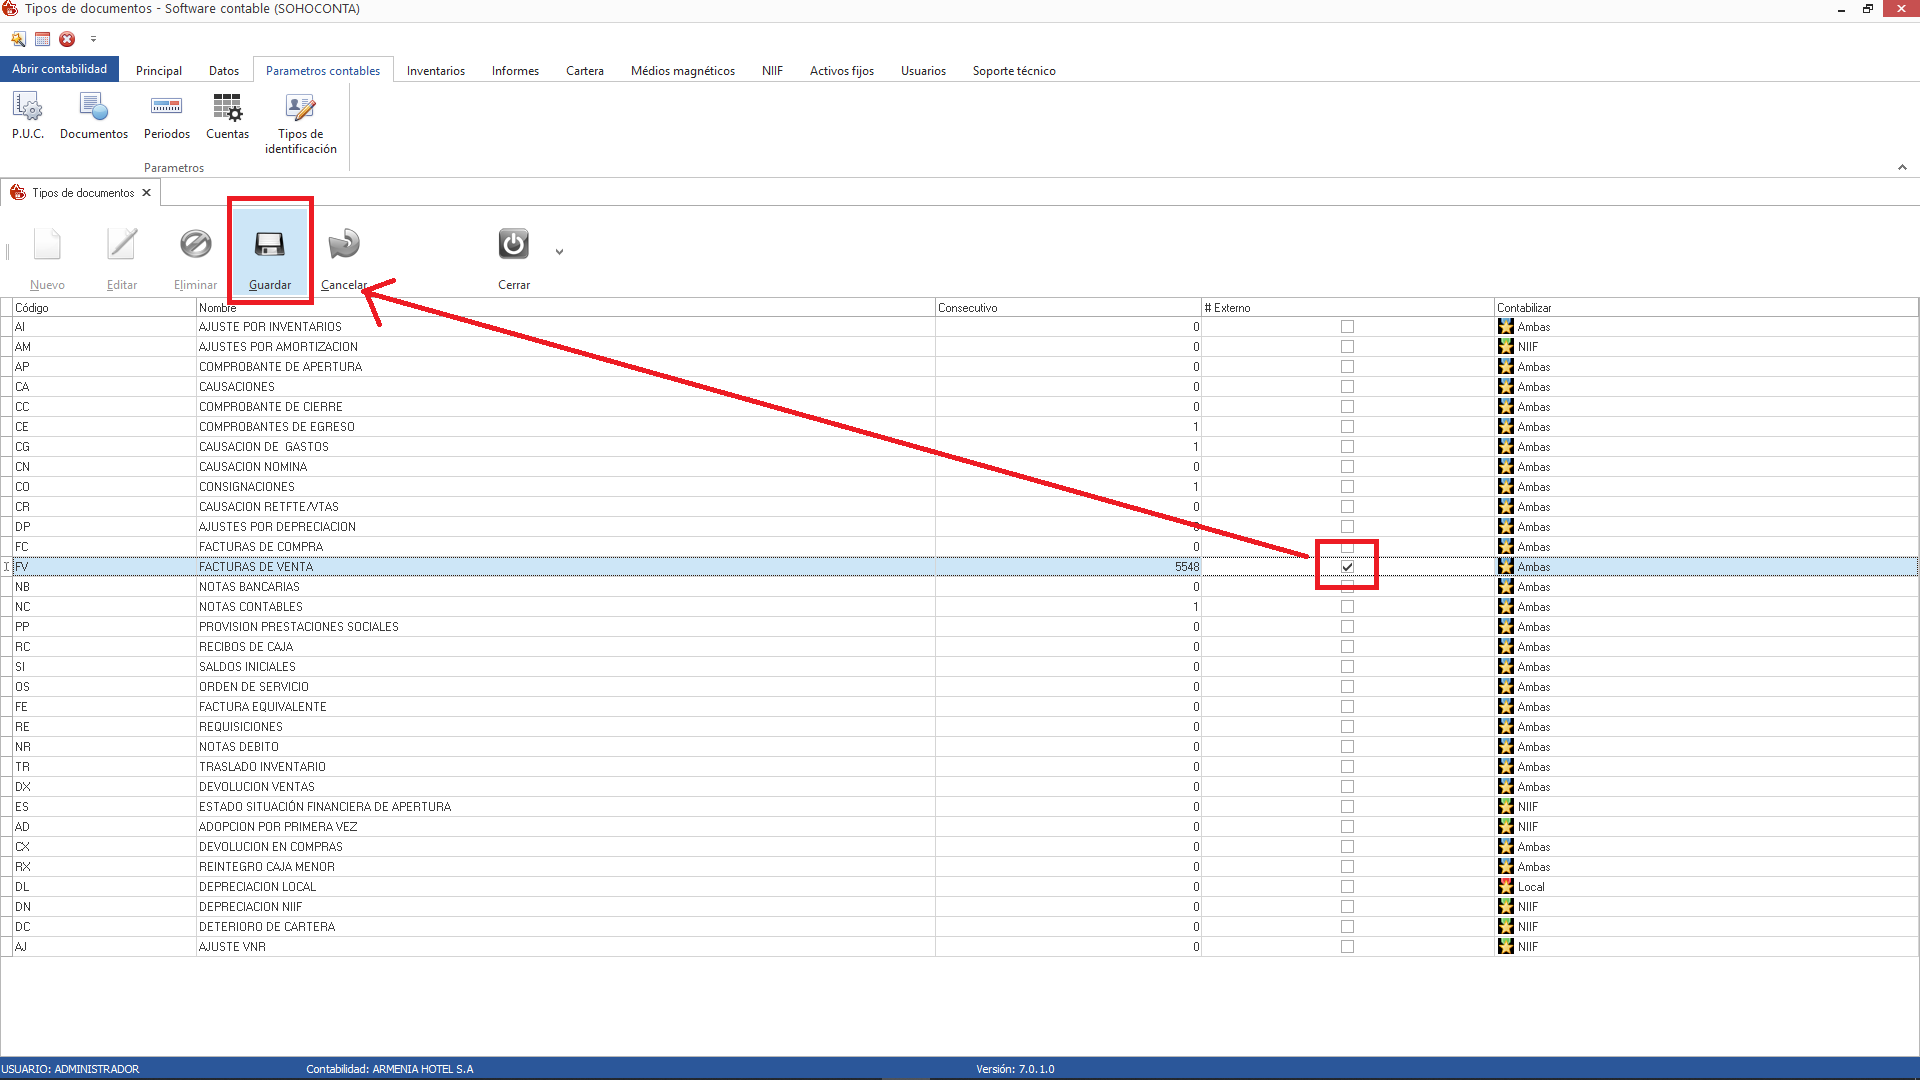Switch to the Inventarios ribbon tab
Image resolution: width=1920 pixels, height=1080 pixels.
coord(435,71)
